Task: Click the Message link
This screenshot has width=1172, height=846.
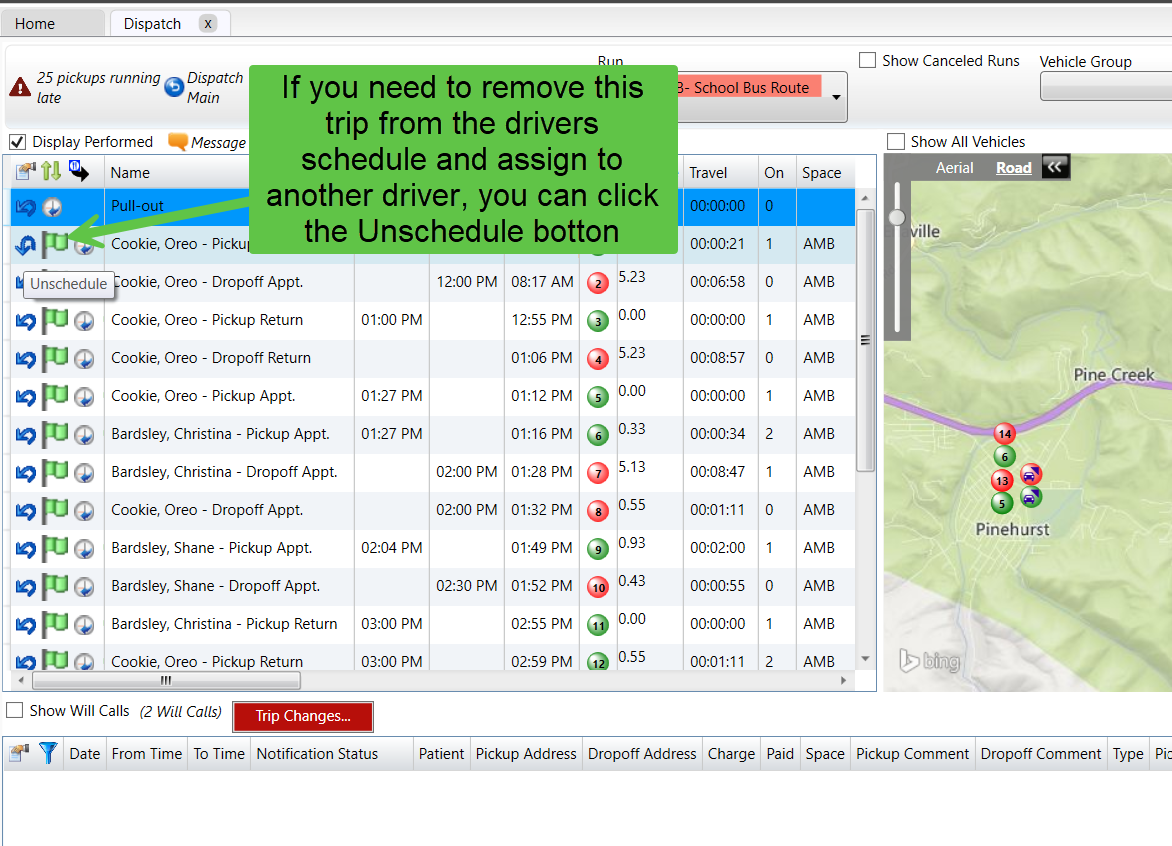Action: pos(218,142)
